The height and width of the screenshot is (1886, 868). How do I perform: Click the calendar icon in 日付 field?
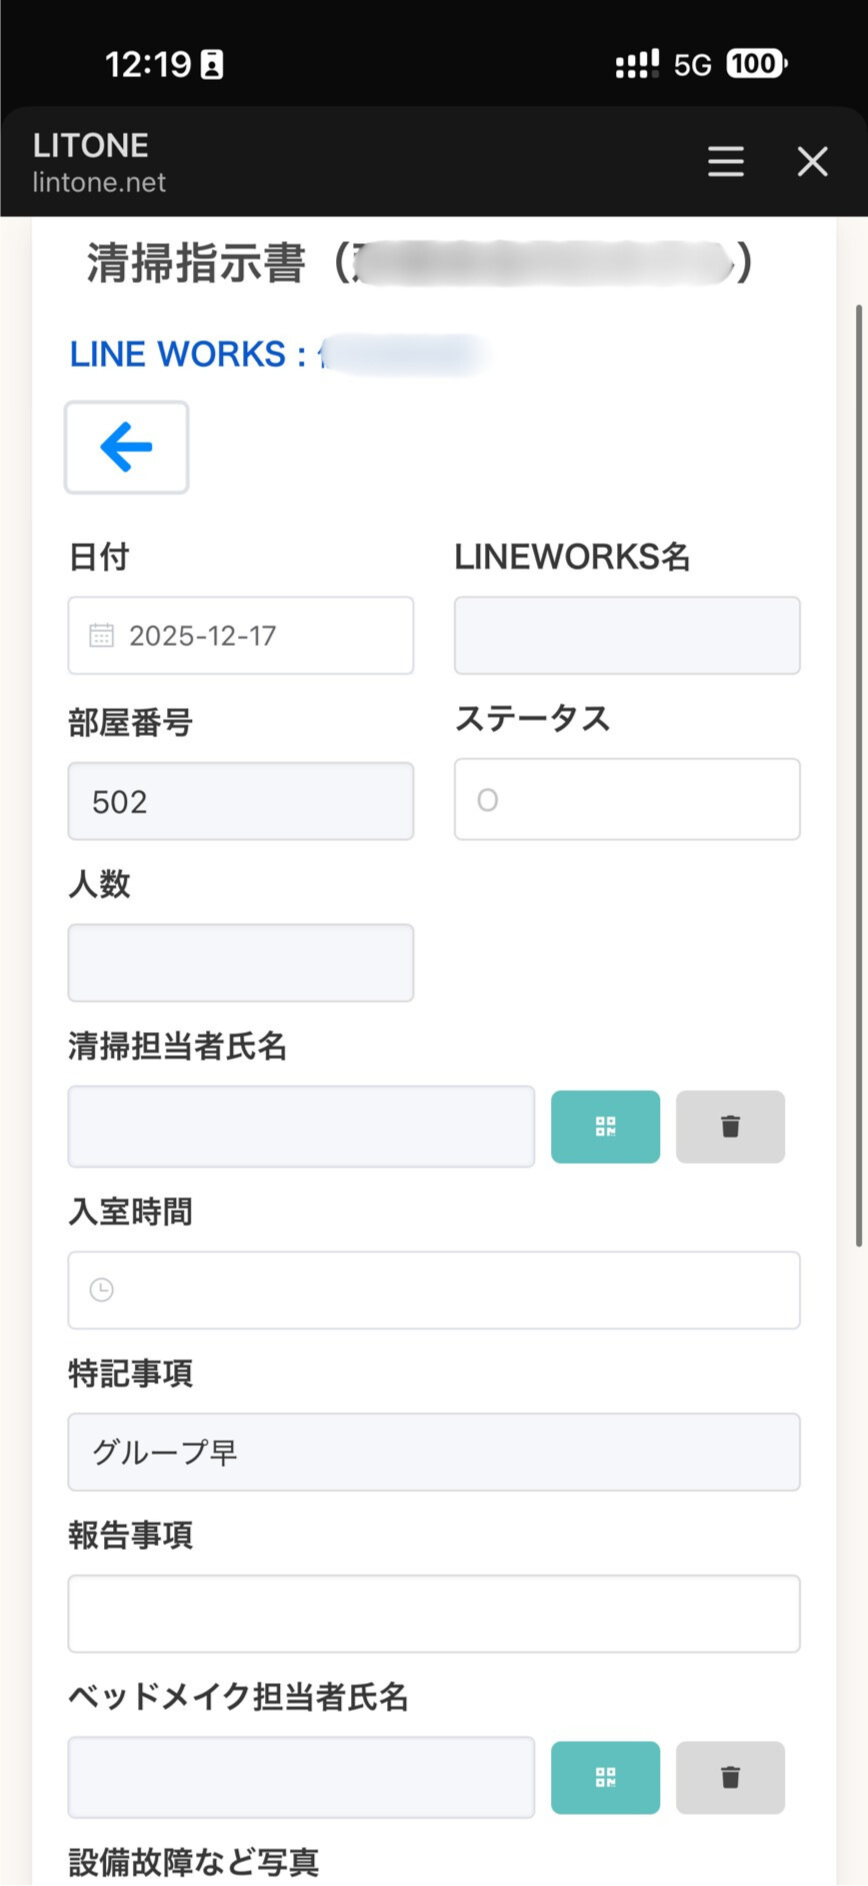[x=102, y=635]
